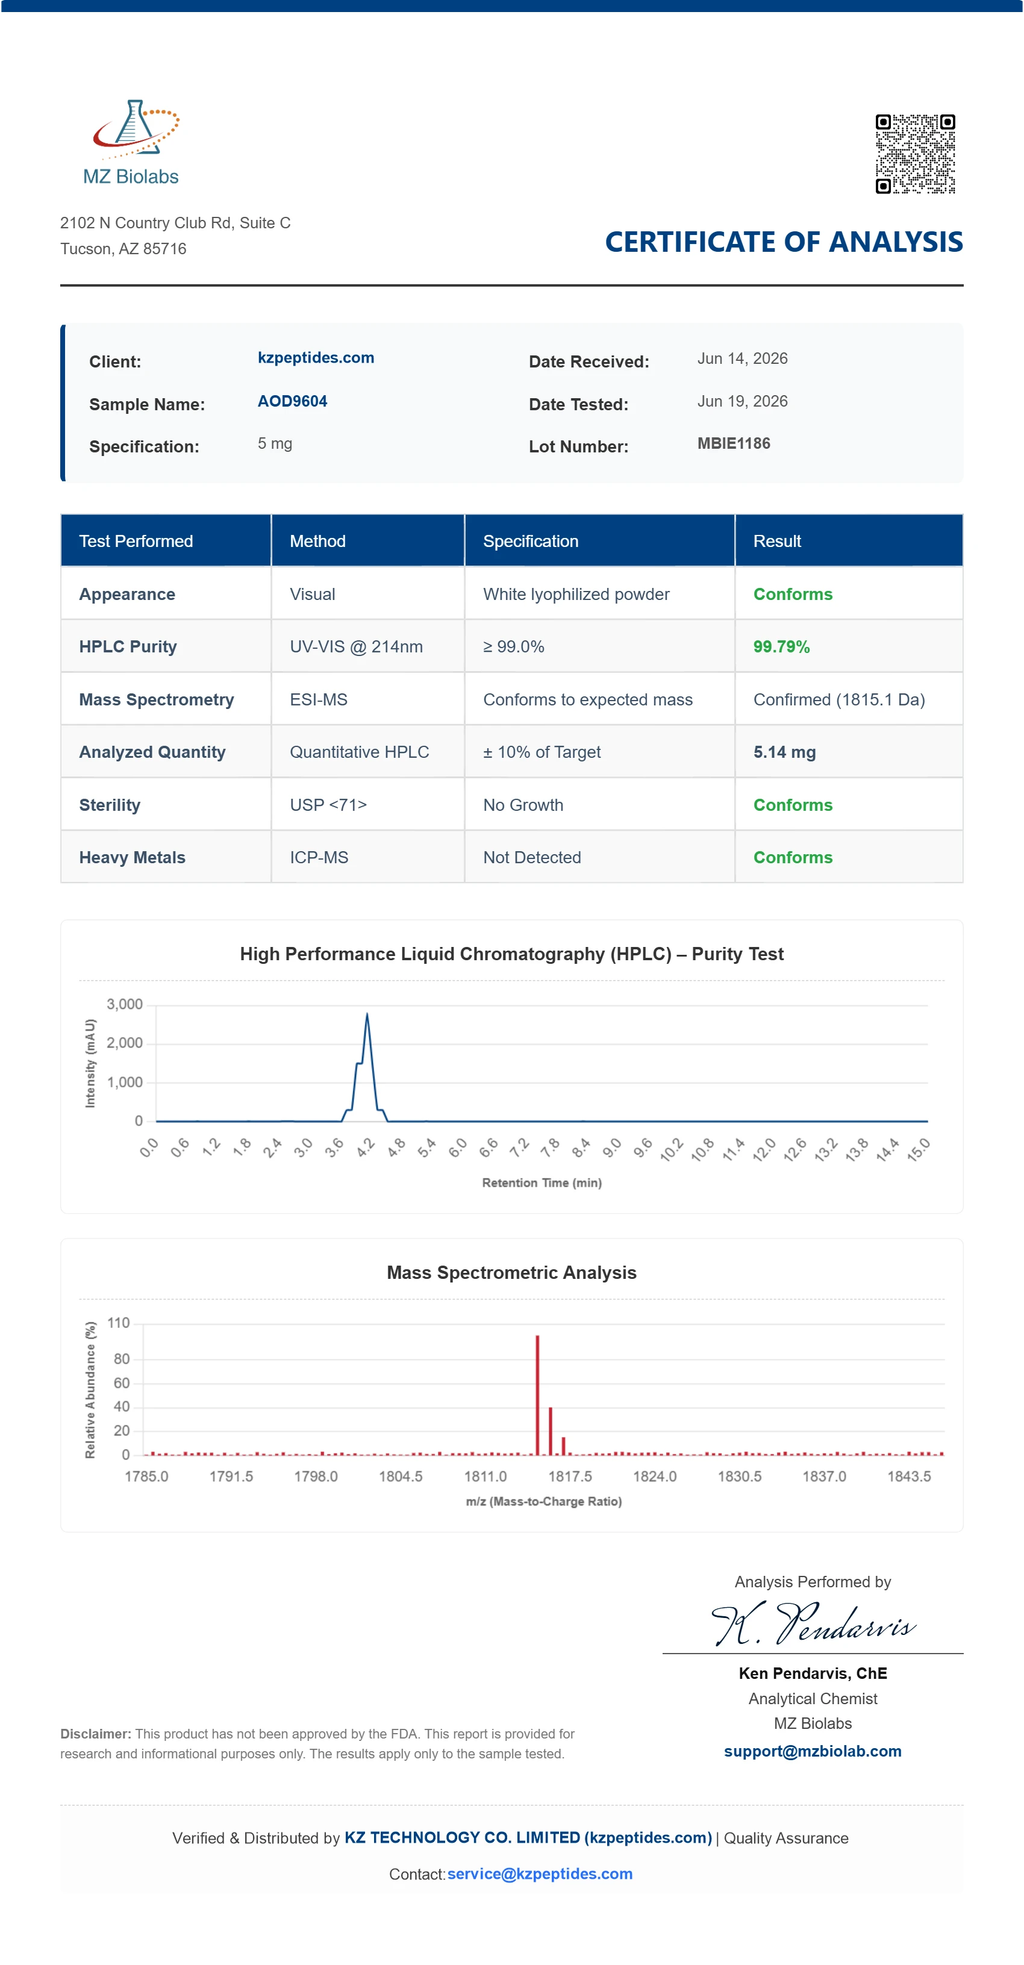Open the service@kzpeptides.com contact email

540,1874
